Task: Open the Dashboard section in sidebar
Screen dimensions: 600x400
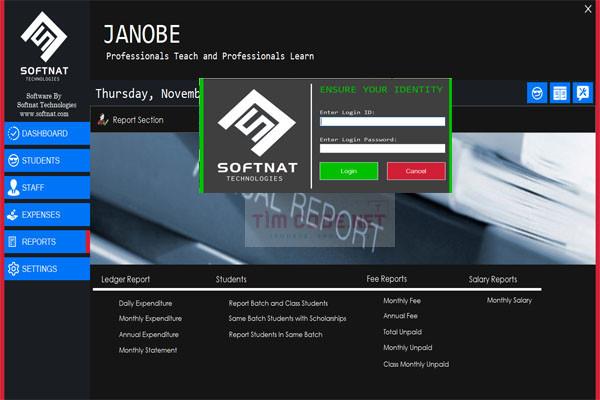Action: (47, 133)
